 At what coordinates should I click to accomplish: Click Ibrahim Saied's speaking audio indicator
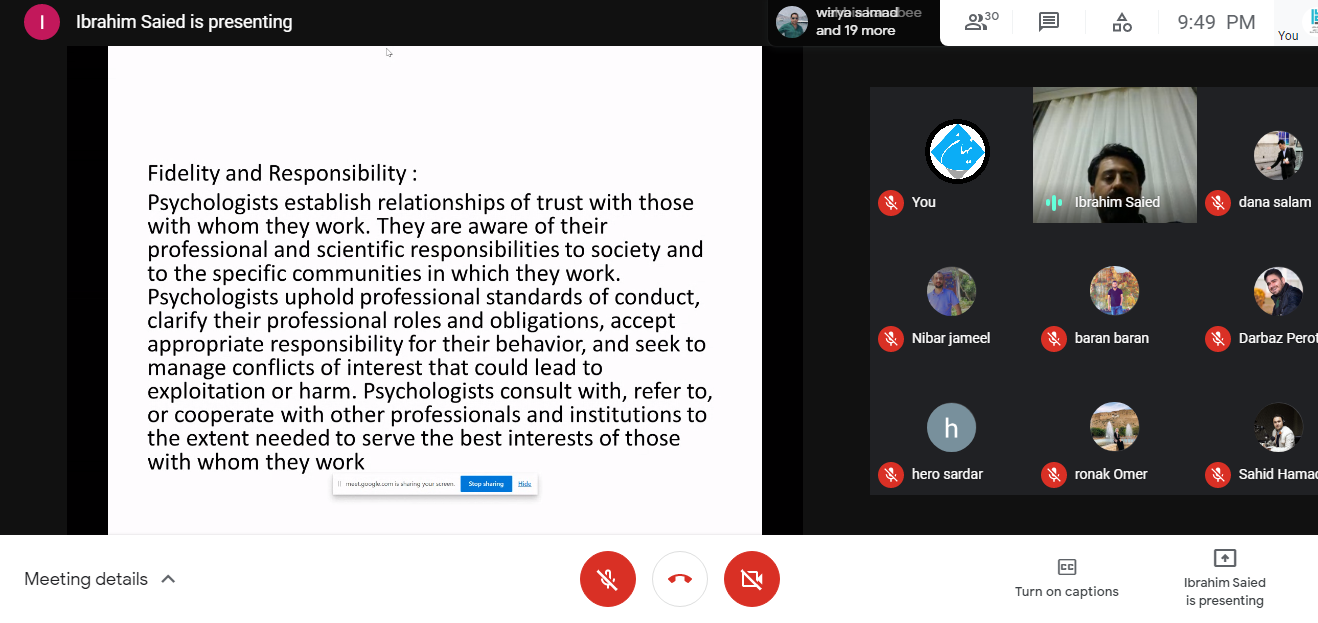(1053, 202)
